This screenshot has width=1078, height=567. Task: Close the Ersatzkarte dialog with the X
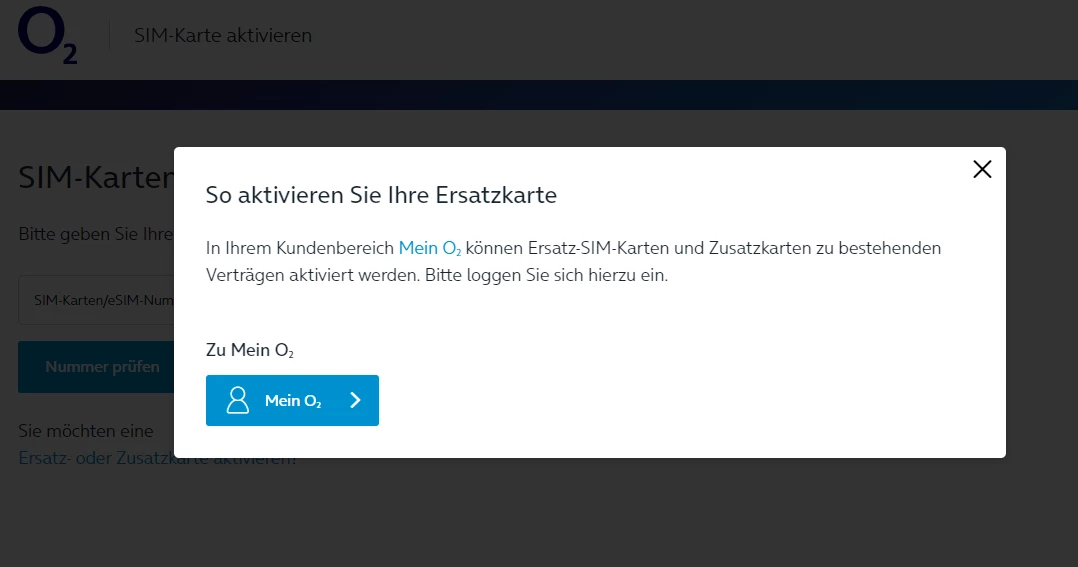(982, 169)
